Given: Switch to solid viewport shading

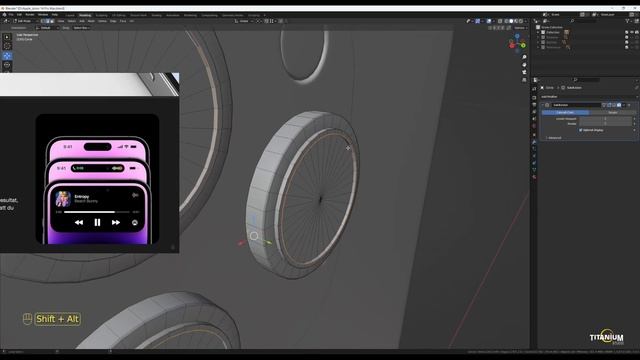Looking at the screenshot, I should click(x=511, y=21).
